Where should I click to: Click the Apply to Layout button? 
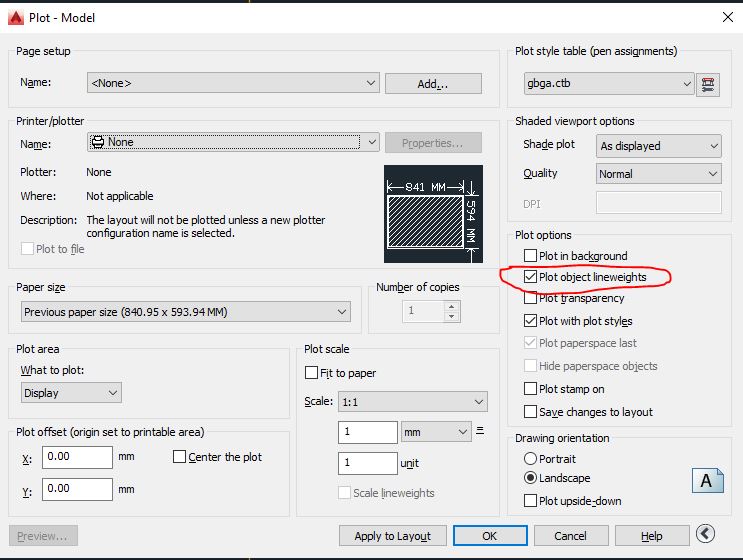392,536
